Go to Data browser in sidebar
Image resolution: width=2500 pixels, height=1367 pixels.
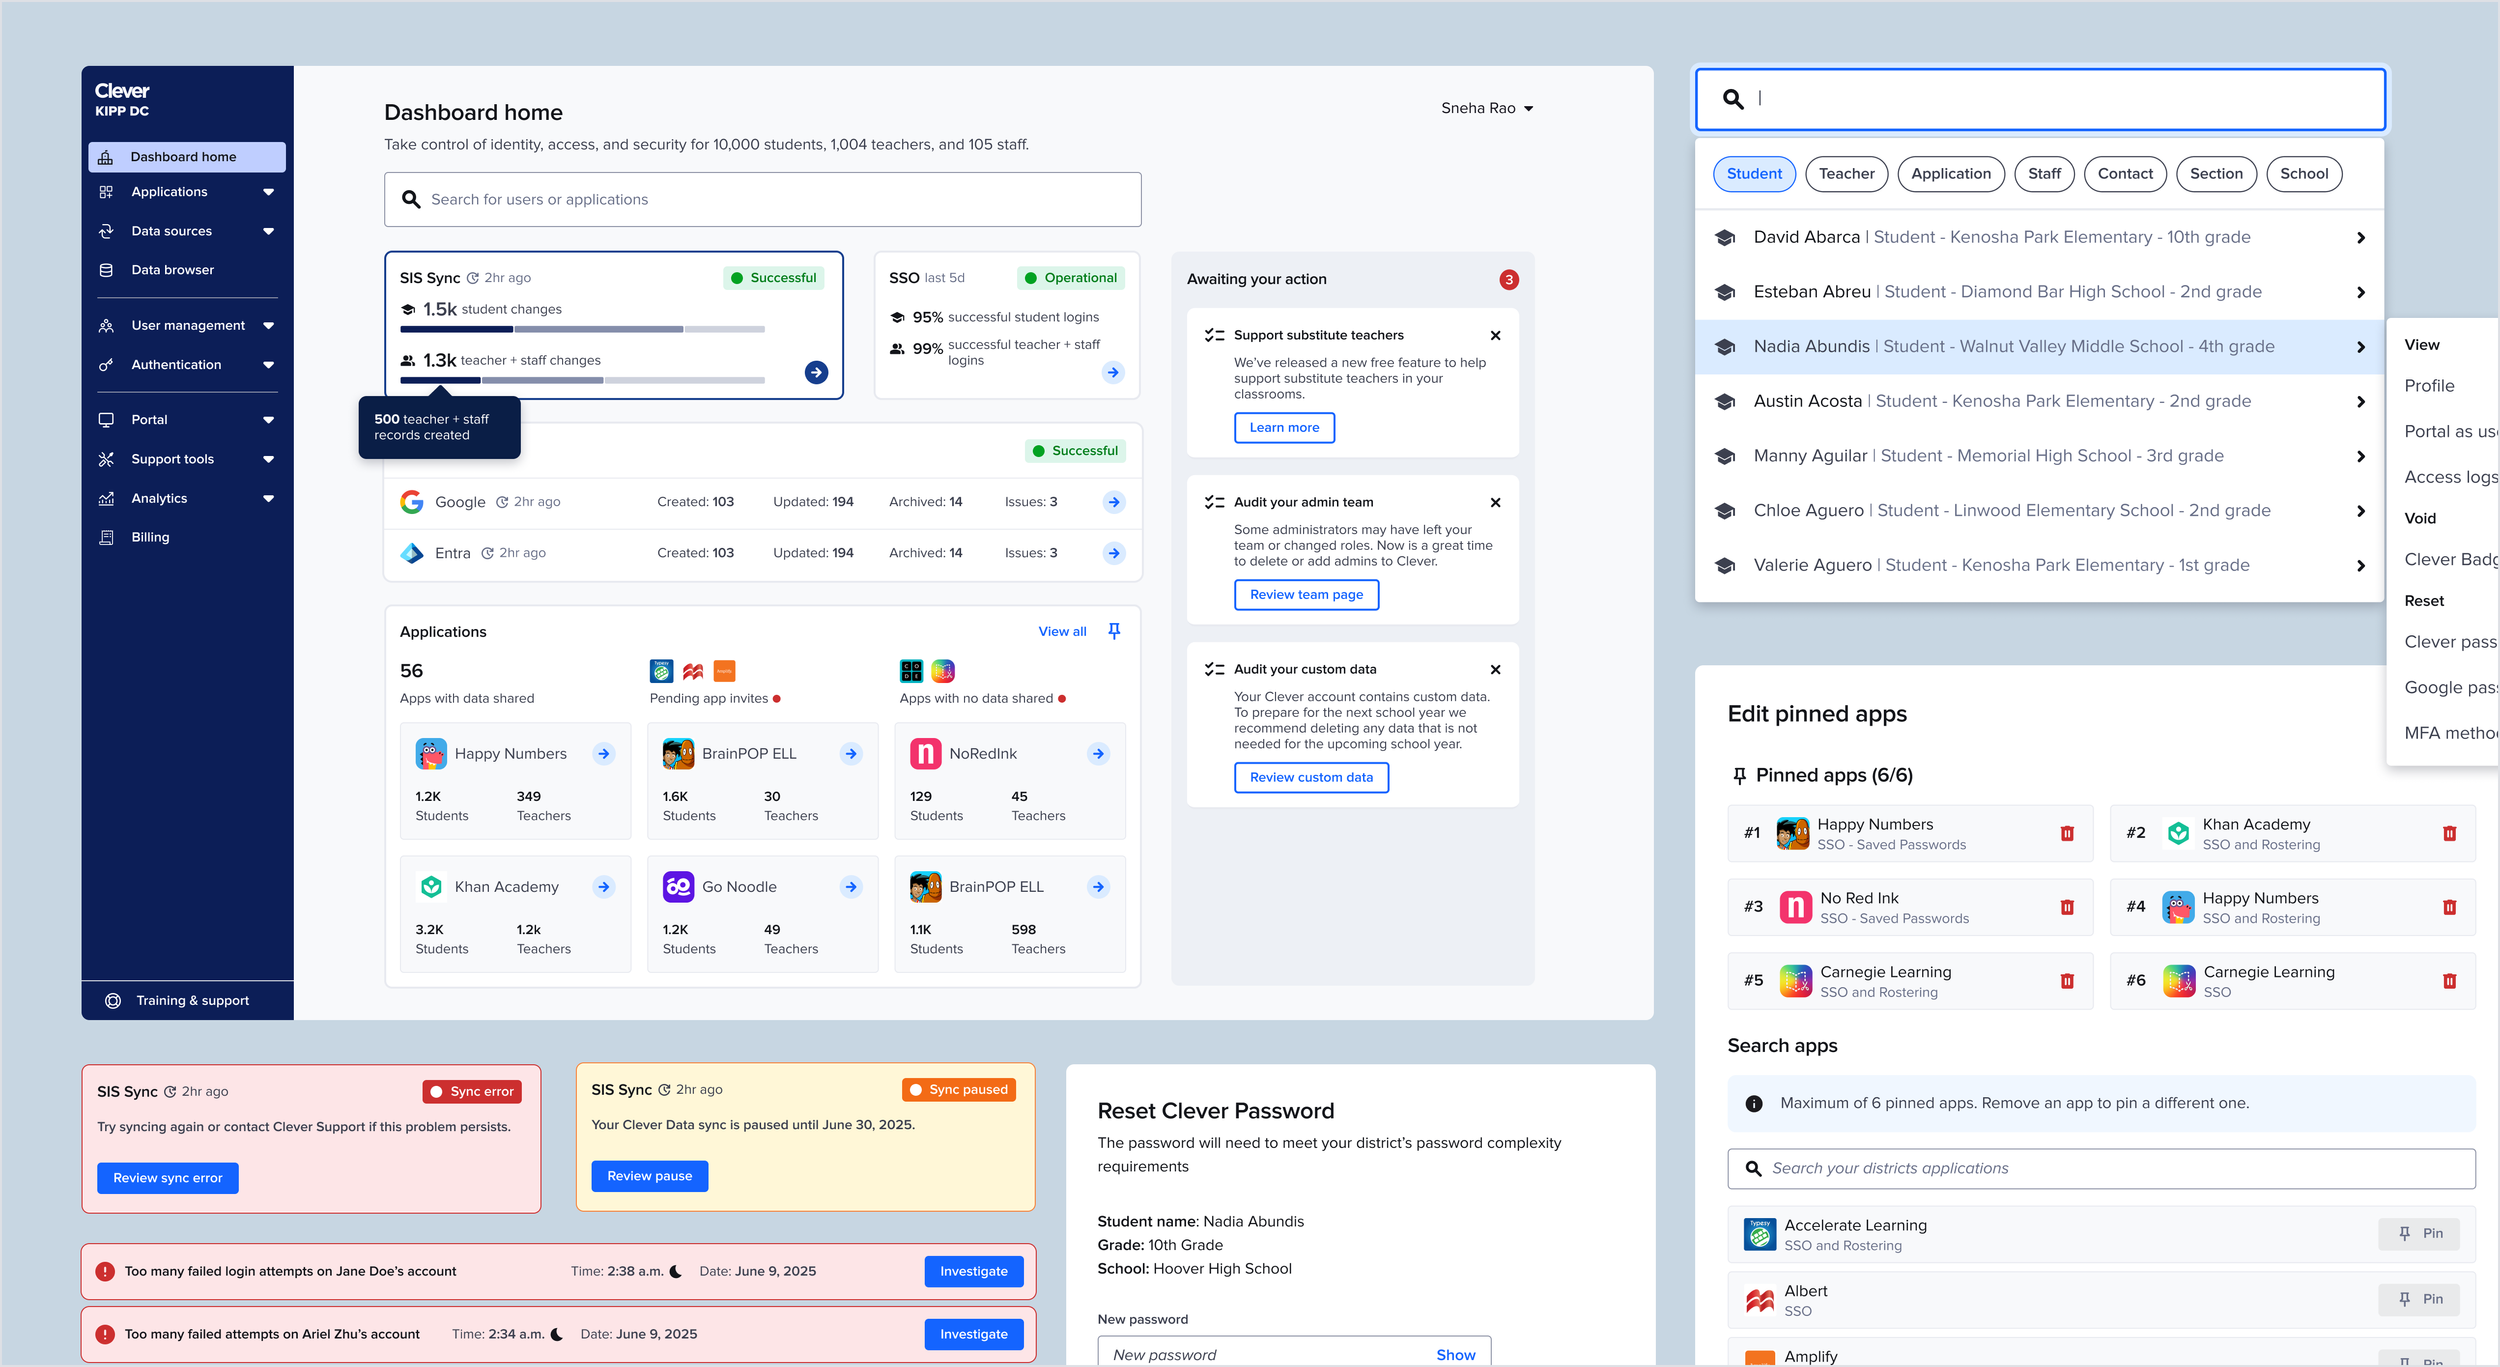[172, 270]
